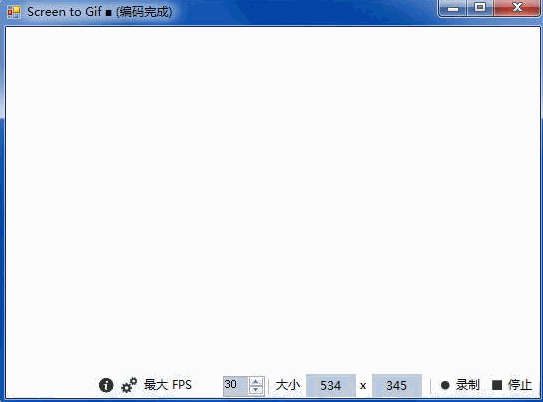The height and width of the screenshot is (402, 543).
Task: Close the Screen to Gif window
Action: coord(517,8)
